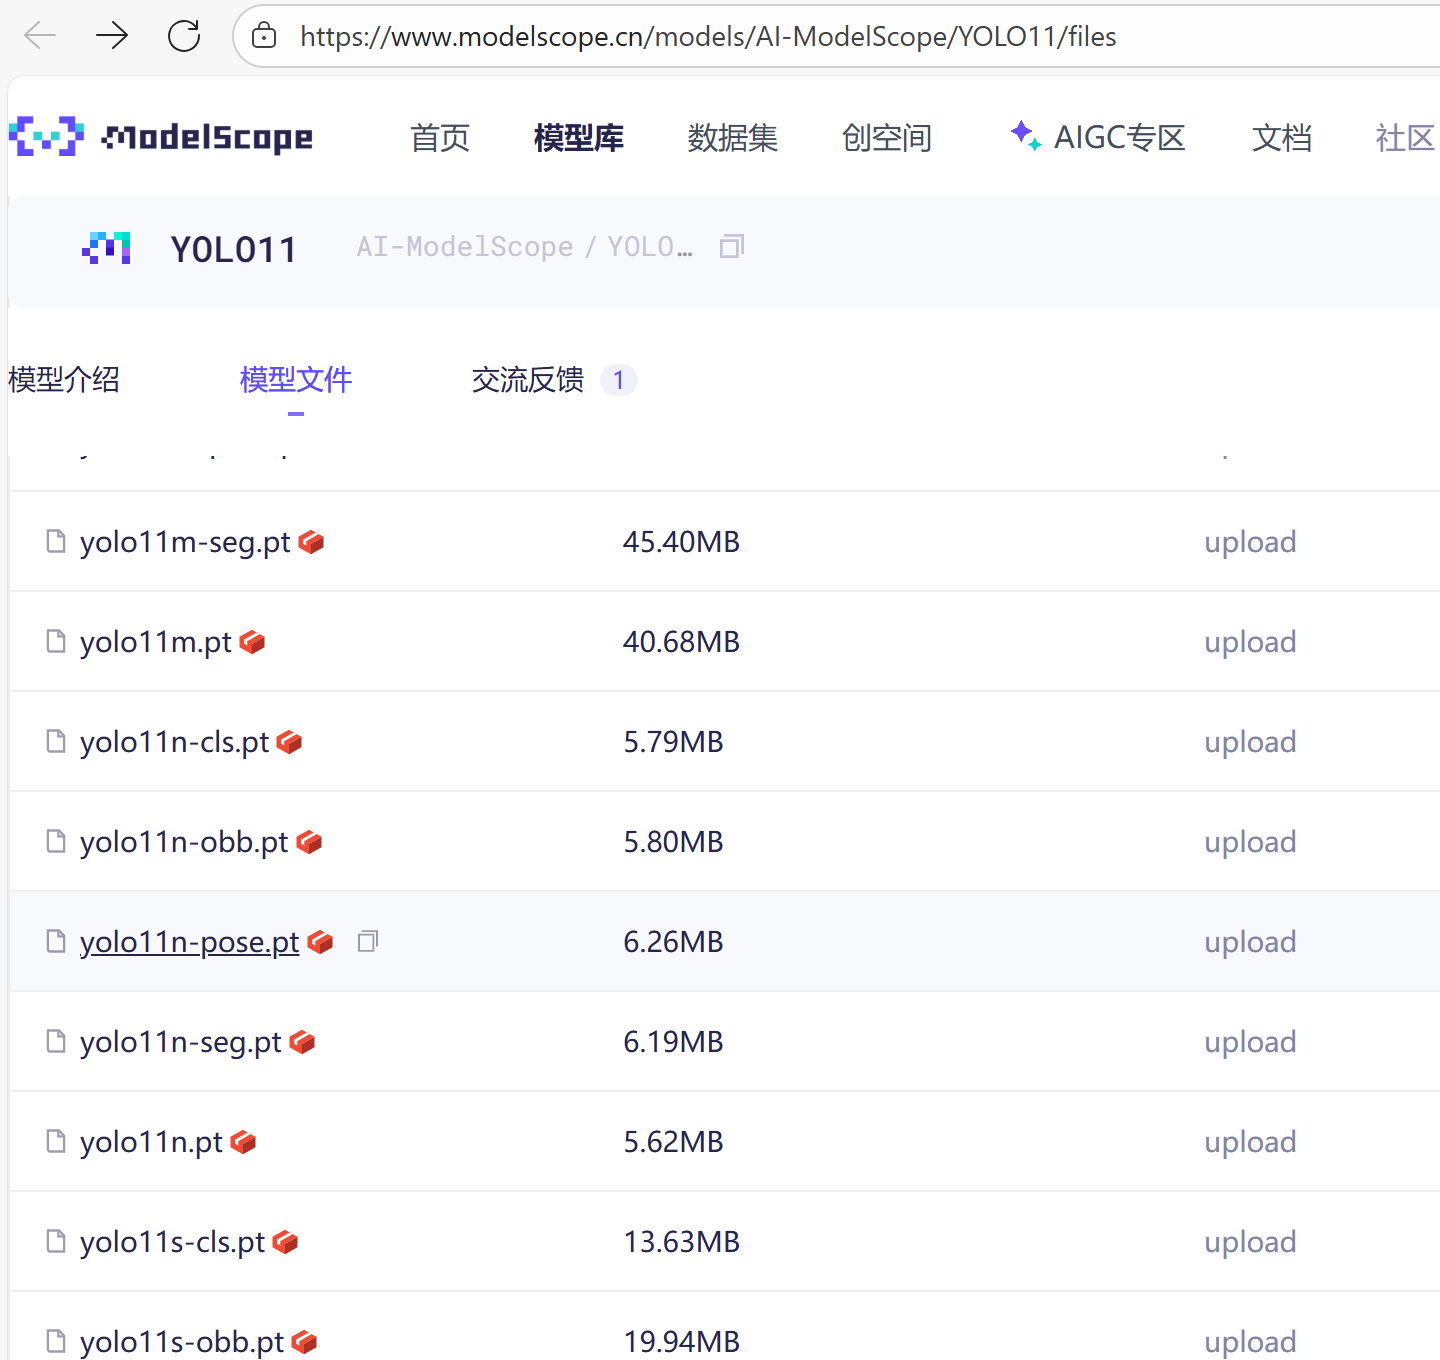Click file document icon of yolo11s-cls.pt
This screenshot has width=1440, height=1360.
point(56,1241)
